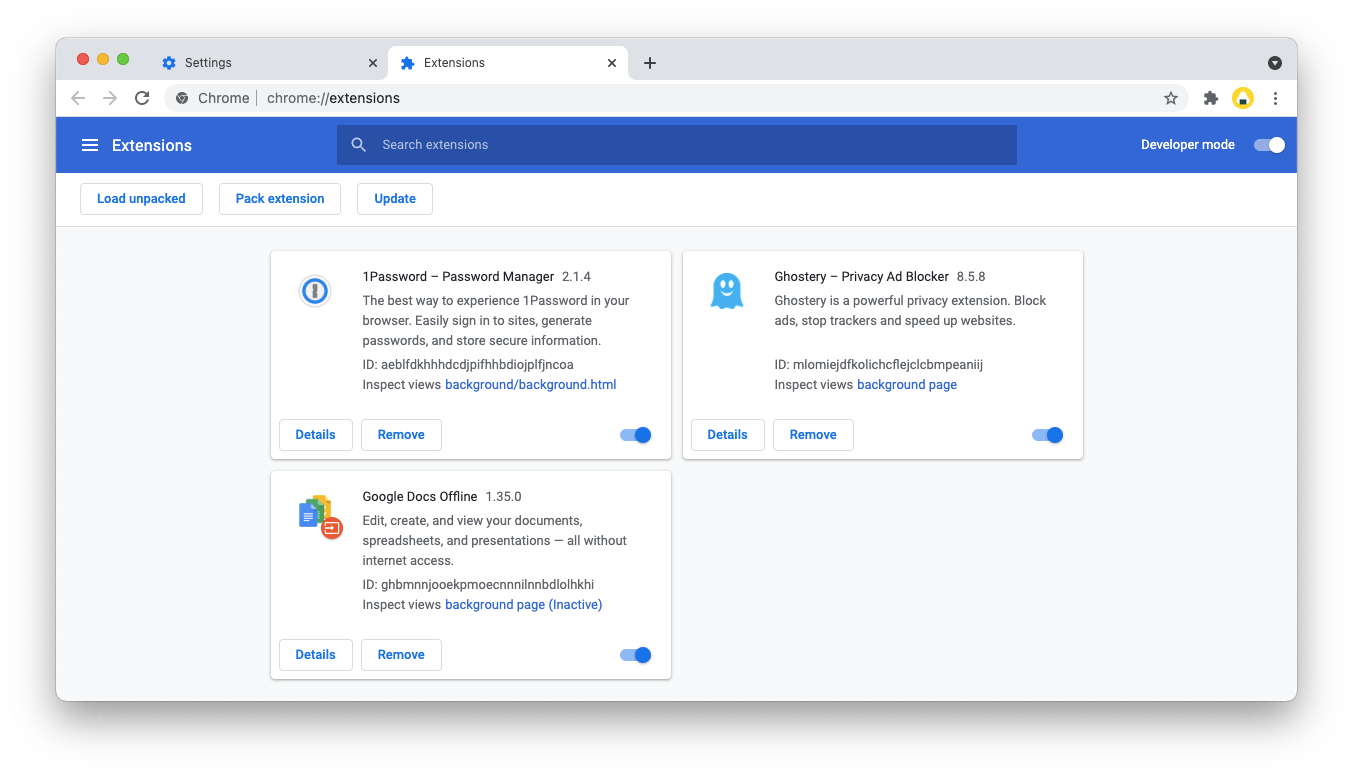Toggle Developer mode off
The height and width of the screenshot is (775, 1353).
[1269, 145]
